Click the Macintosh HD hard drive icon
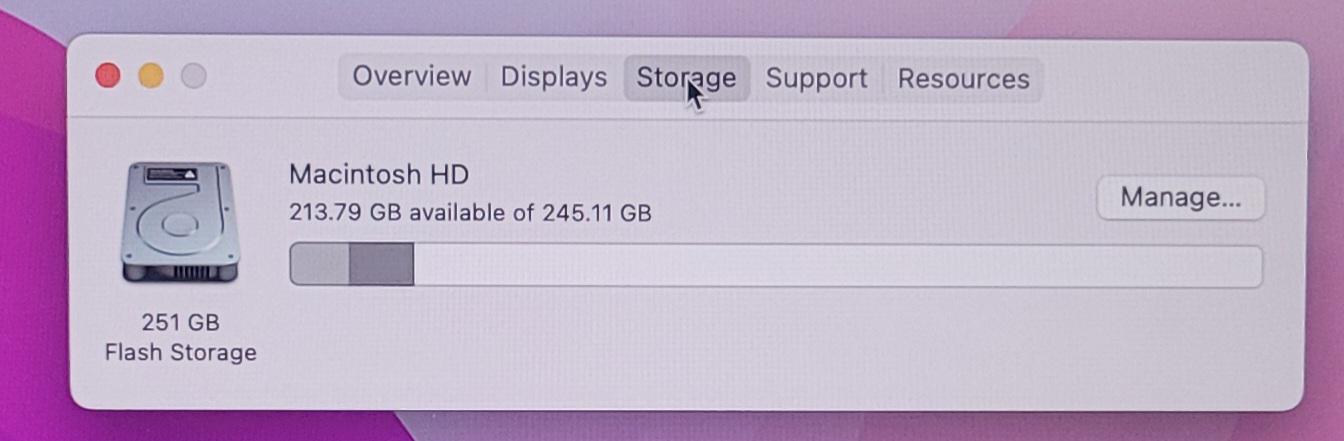 point(180,223)
